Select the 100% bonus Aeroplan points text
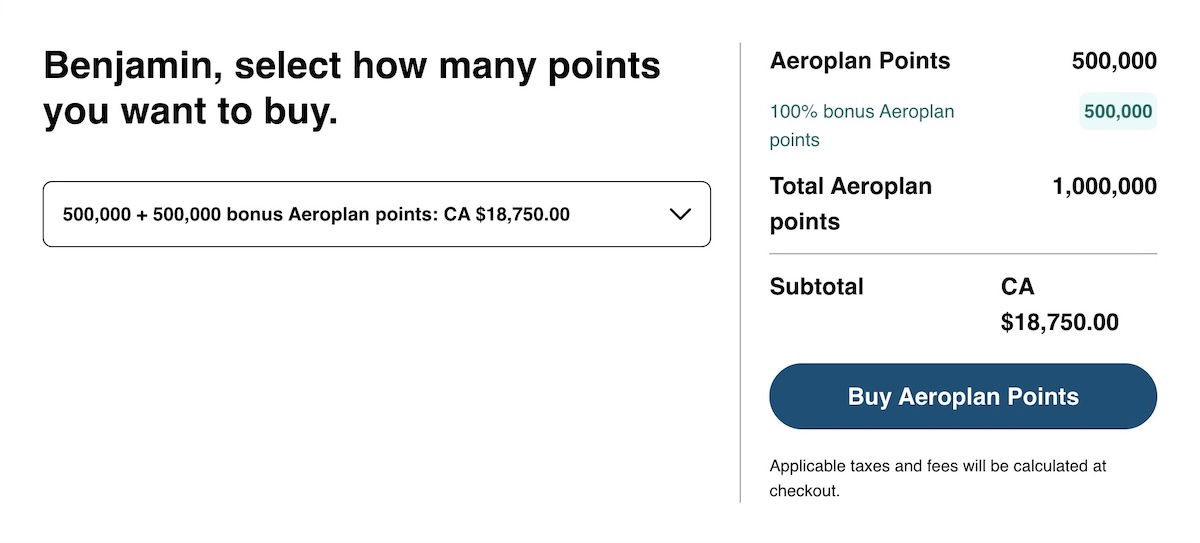 tap(861, 125)
